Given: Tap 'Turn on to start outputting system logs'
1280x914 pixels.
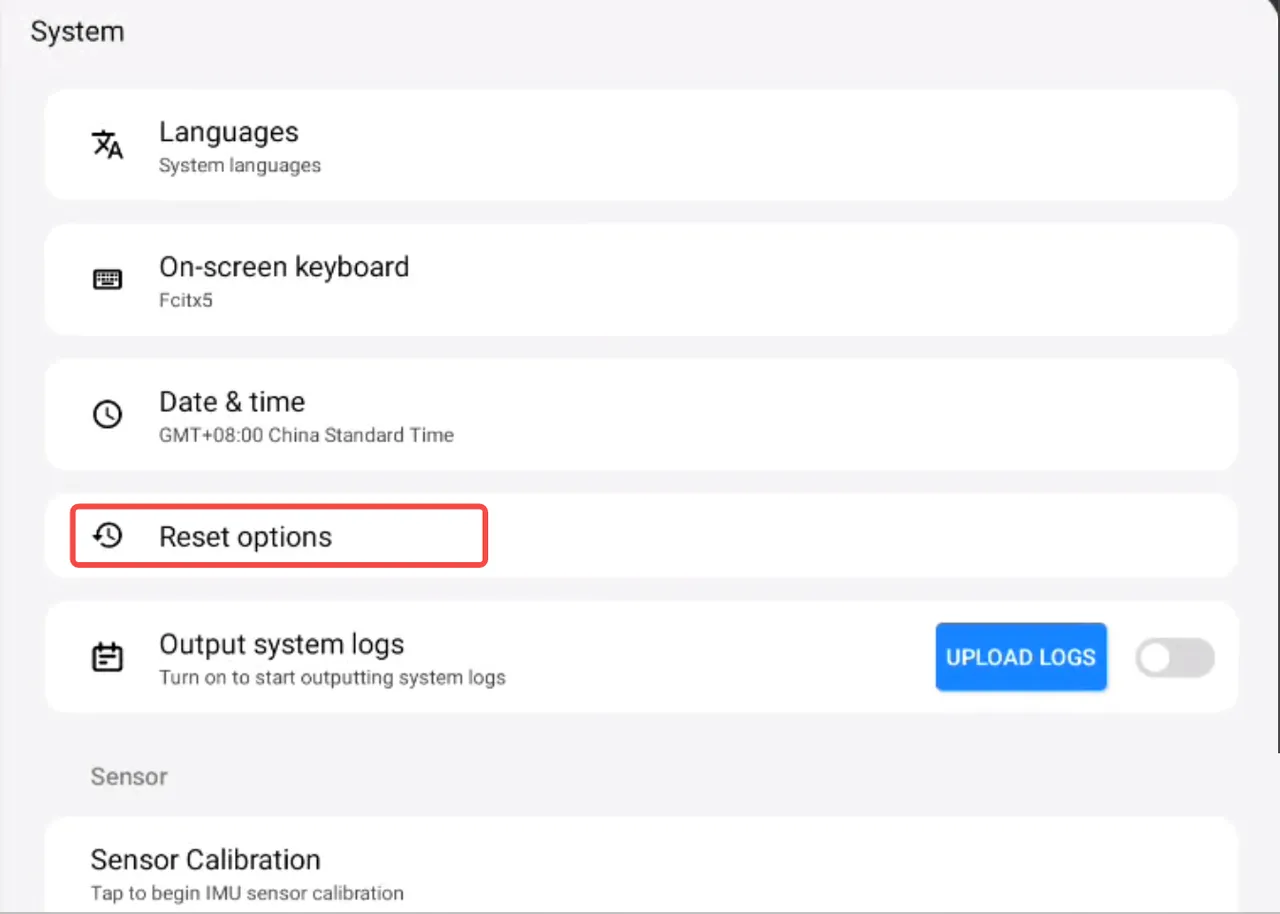Looking at the screenshot, I should point(332,678).
